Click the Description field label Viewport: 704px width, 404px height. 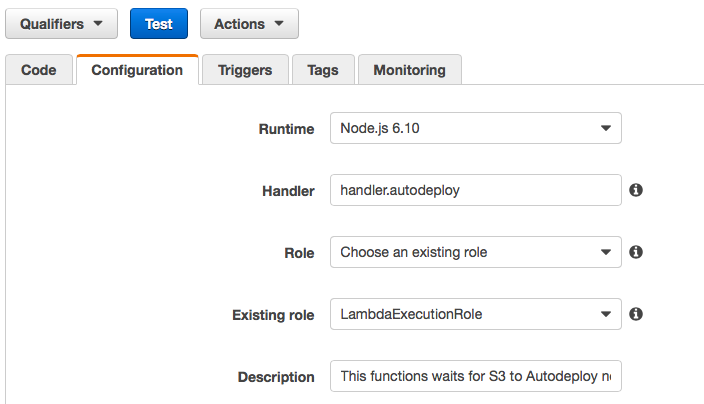pos(276,377)
